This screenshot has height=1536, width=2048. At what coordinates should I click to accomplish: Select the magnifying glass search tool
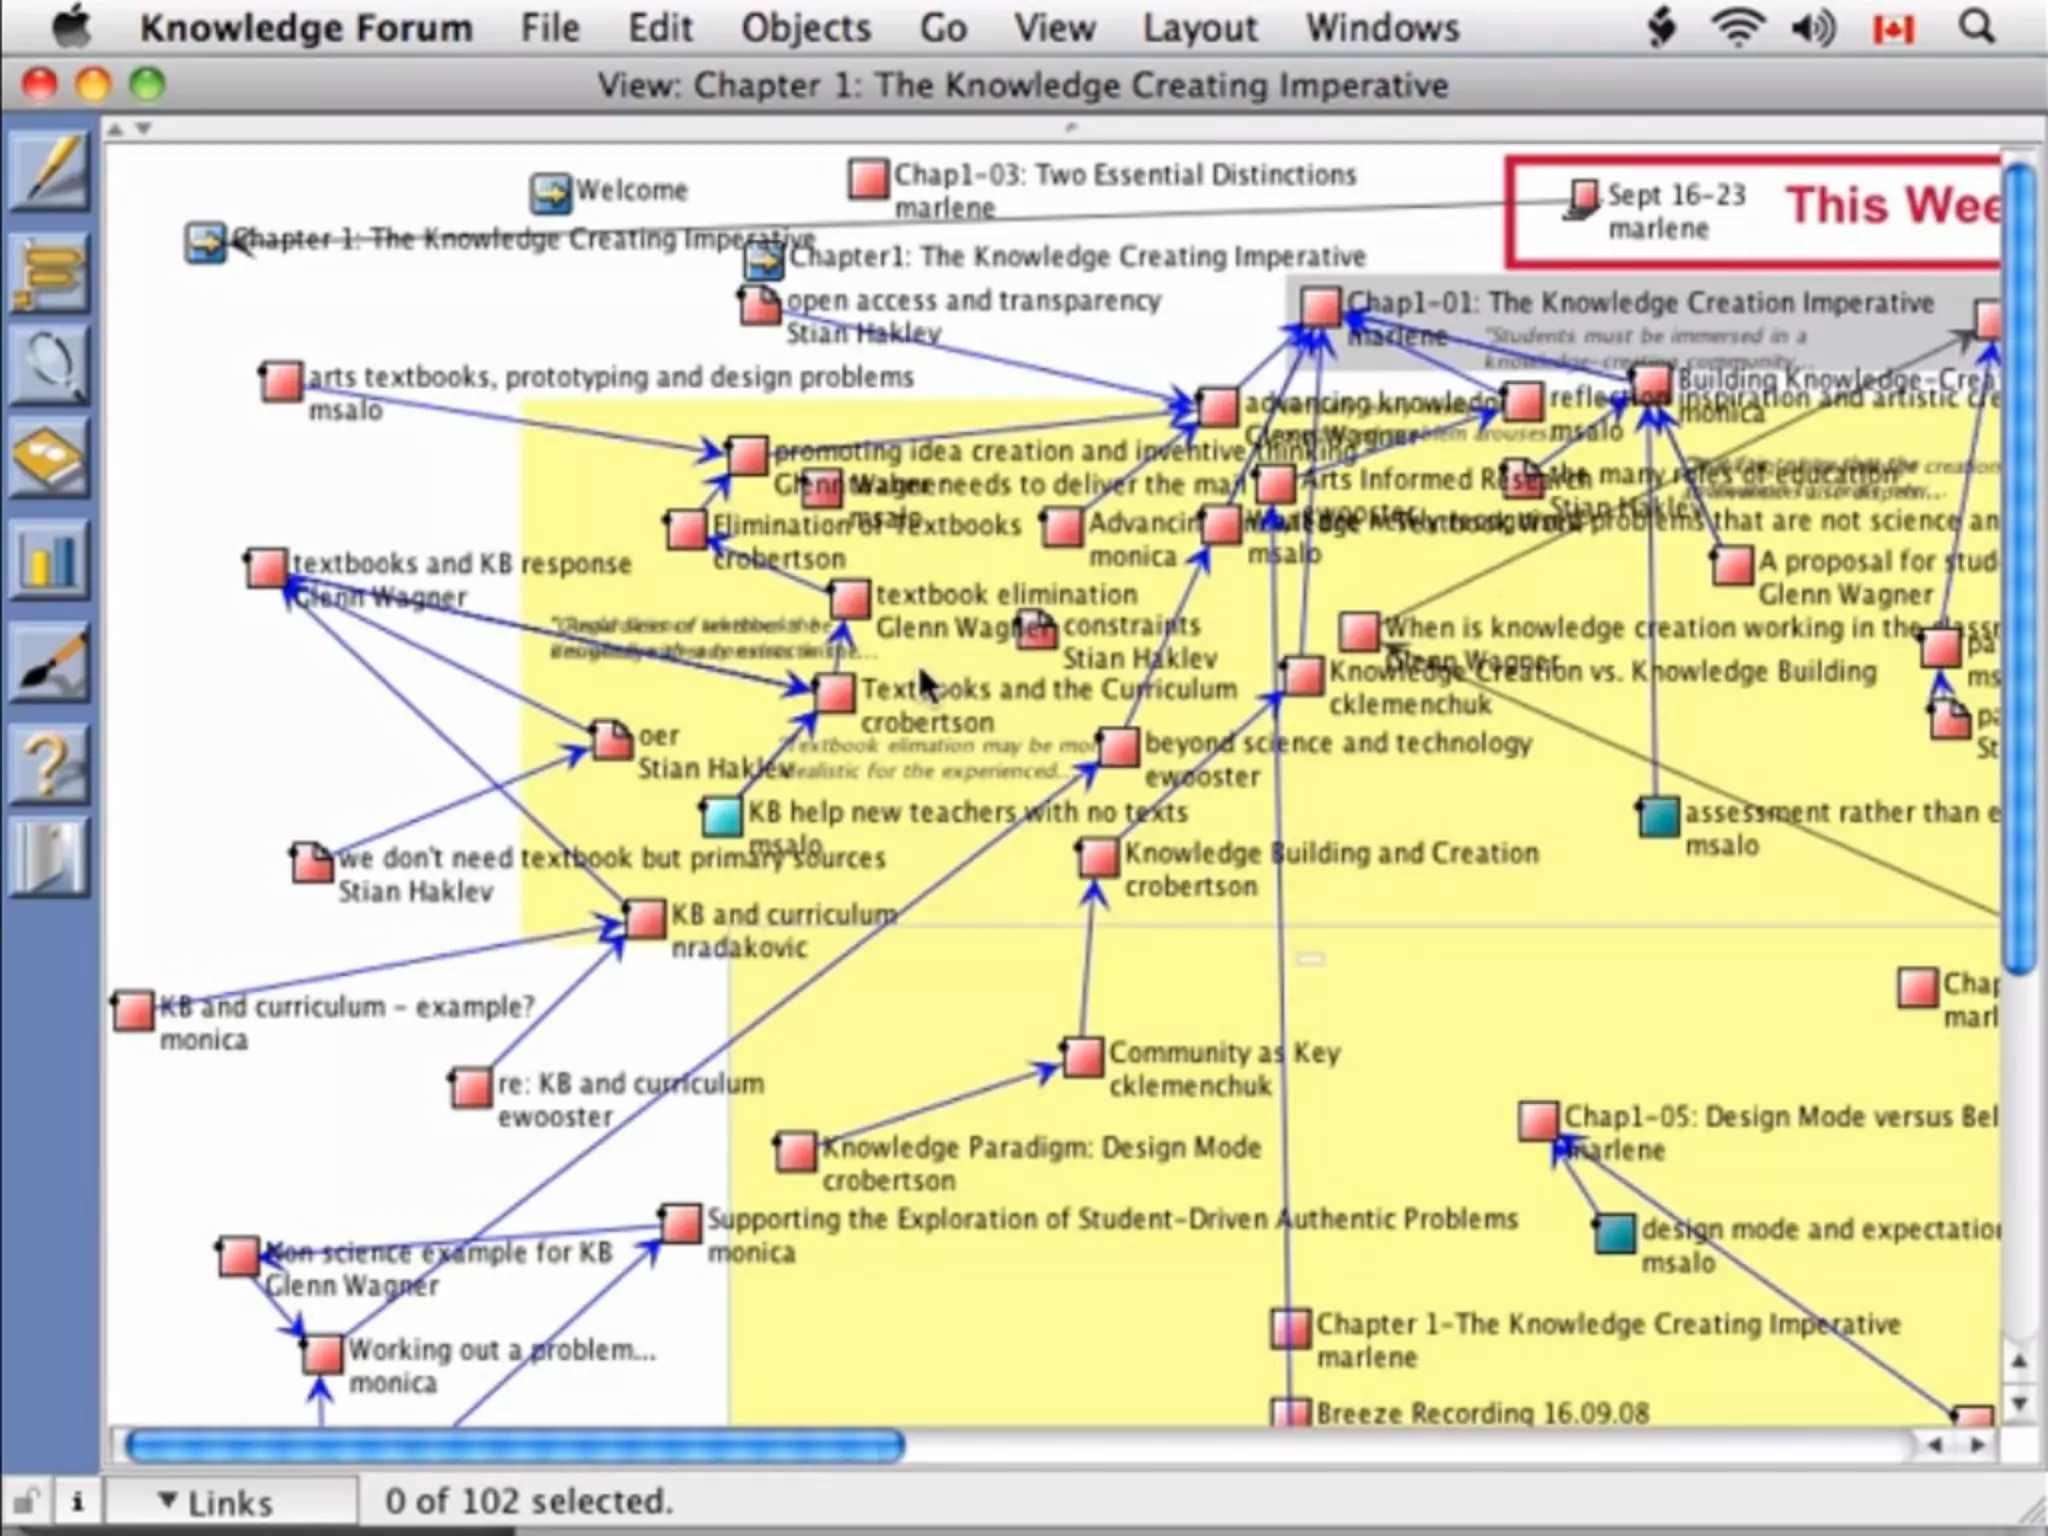click(50, 363)
